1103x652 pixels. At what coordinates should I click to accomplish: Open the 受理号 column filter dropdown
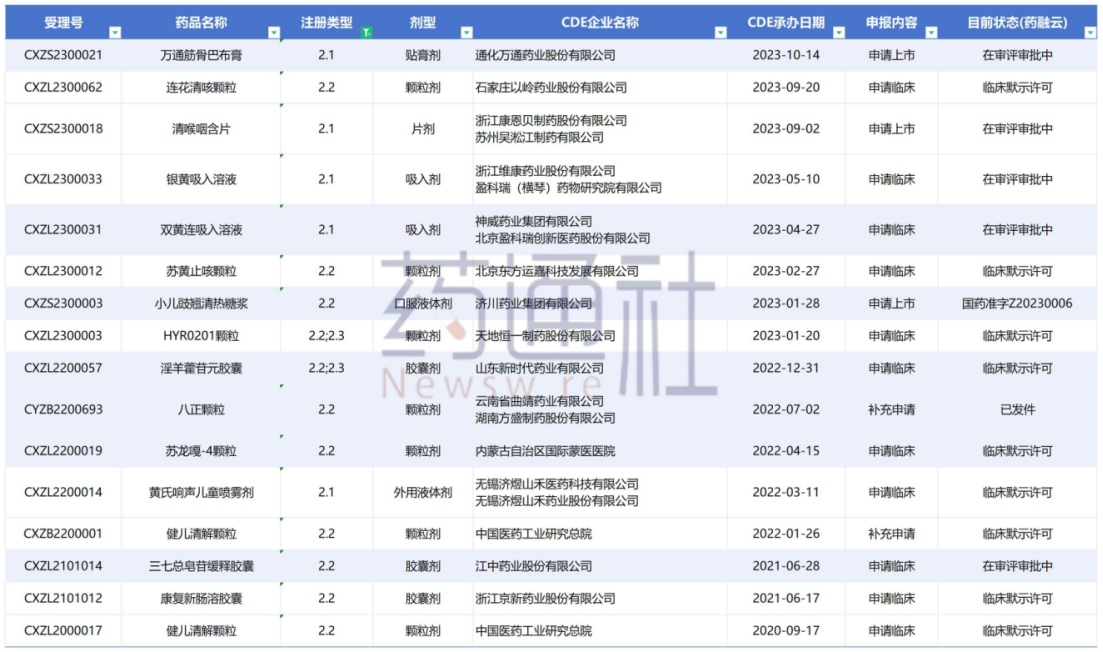coord(115,32)
